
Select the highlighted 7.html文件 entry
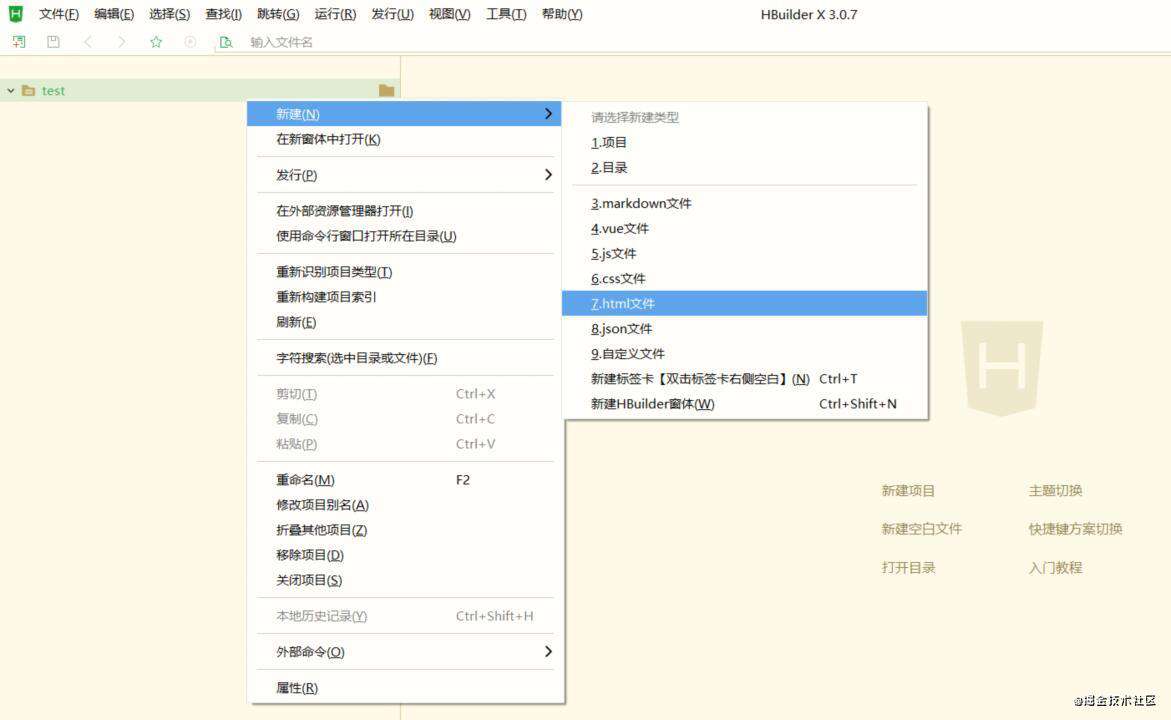click(745, 303)
